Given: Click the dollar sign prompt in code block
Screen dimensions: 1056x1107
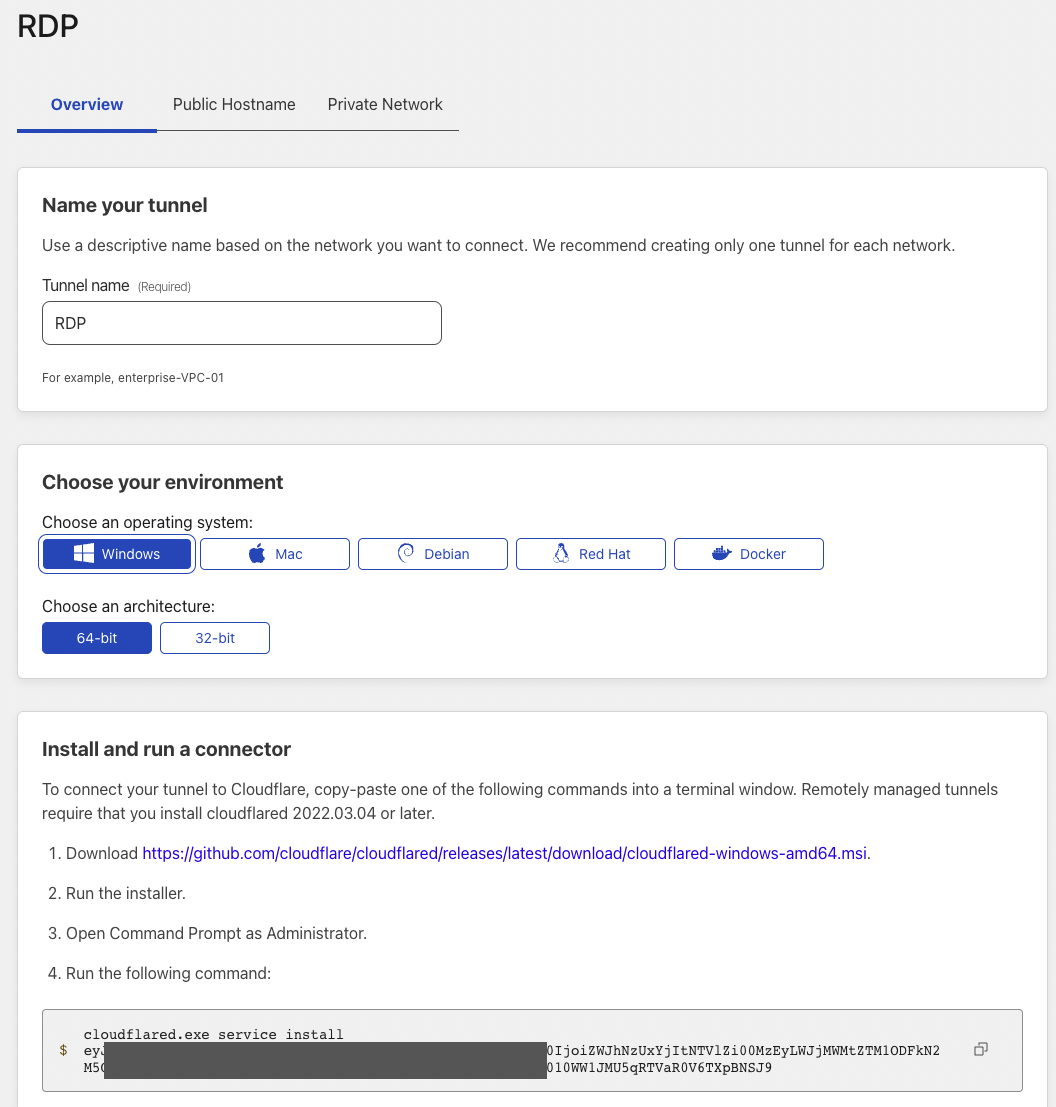Looking at the screenshot, I should [63, 1050].
